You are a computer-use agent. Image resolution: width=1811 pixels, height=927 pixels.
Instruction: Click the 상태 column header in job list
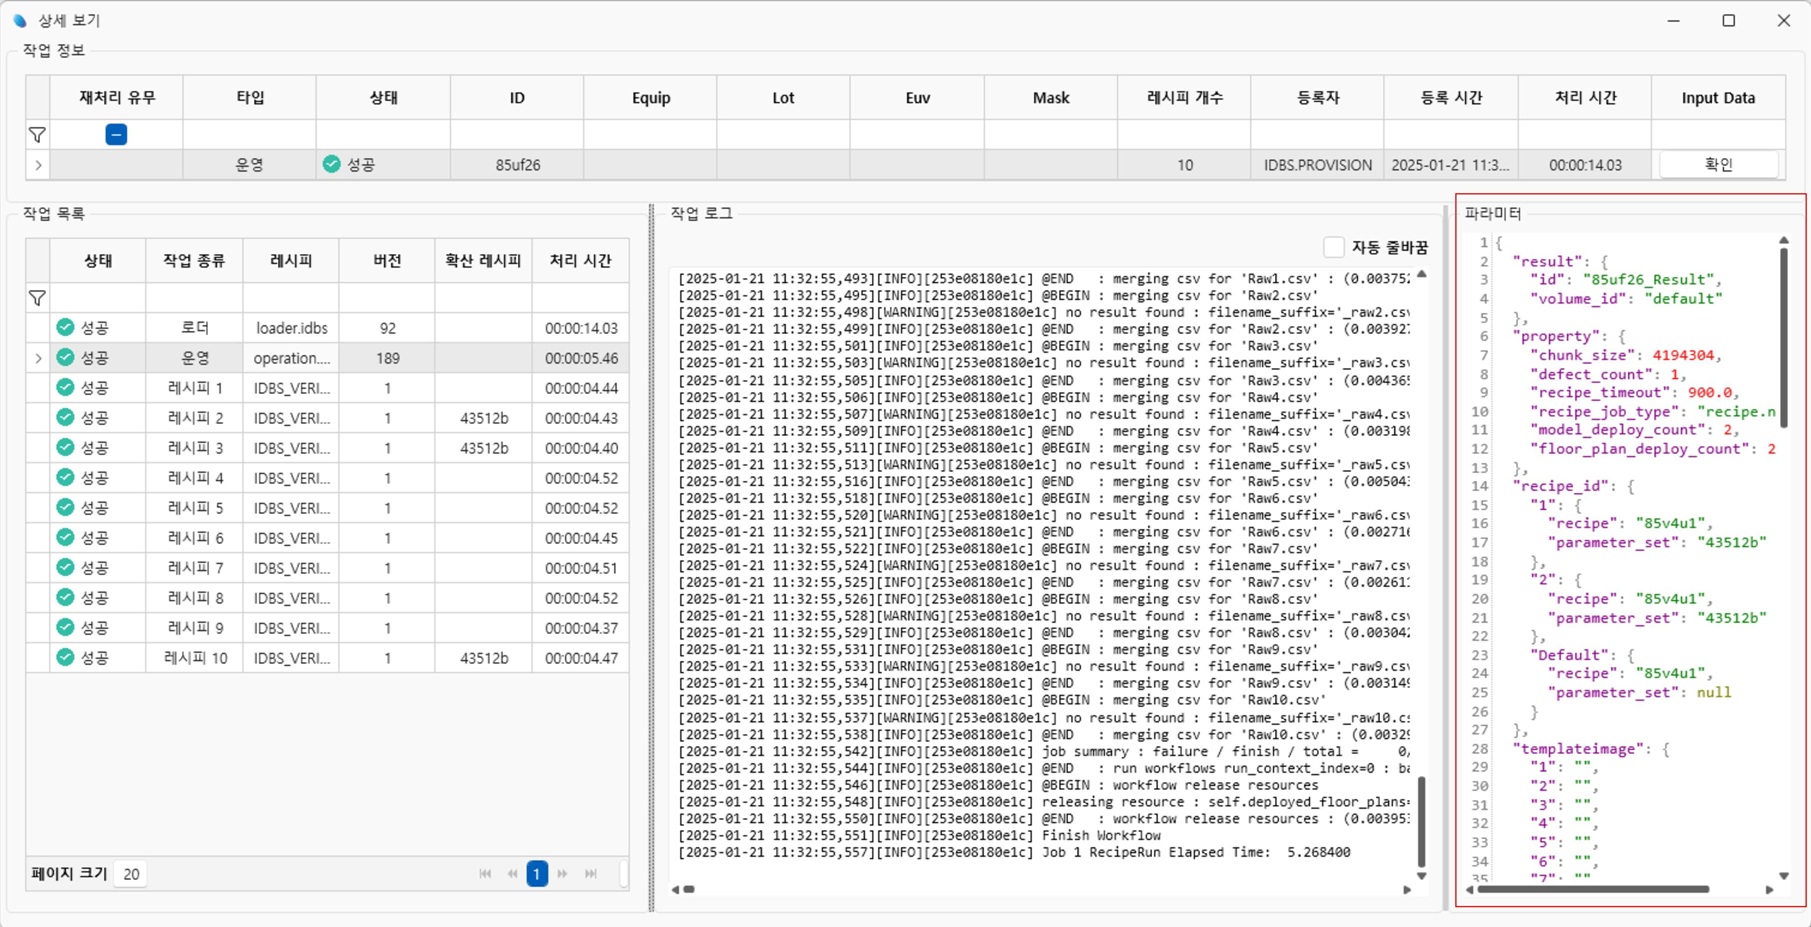(x=97, y=261)
